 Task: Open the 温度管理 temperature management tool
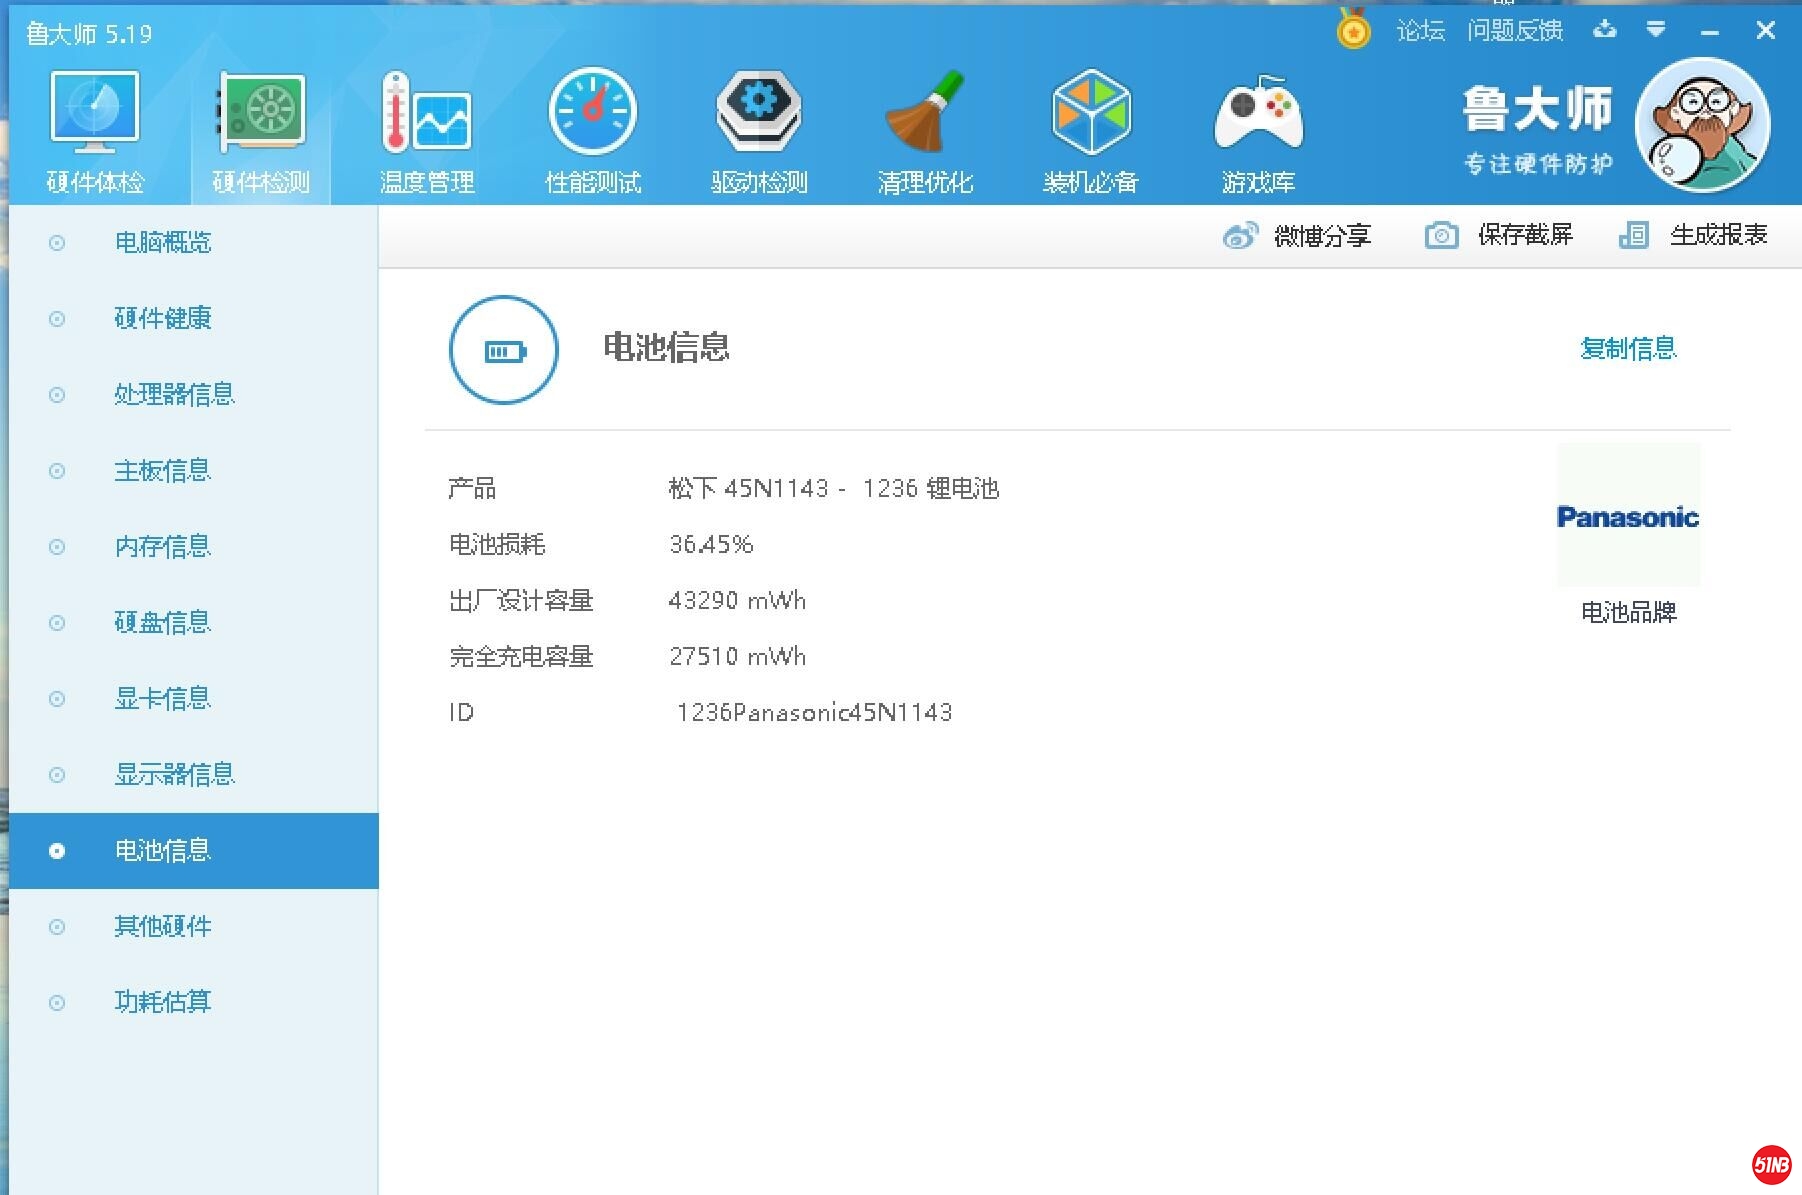(x=426, y=128)
